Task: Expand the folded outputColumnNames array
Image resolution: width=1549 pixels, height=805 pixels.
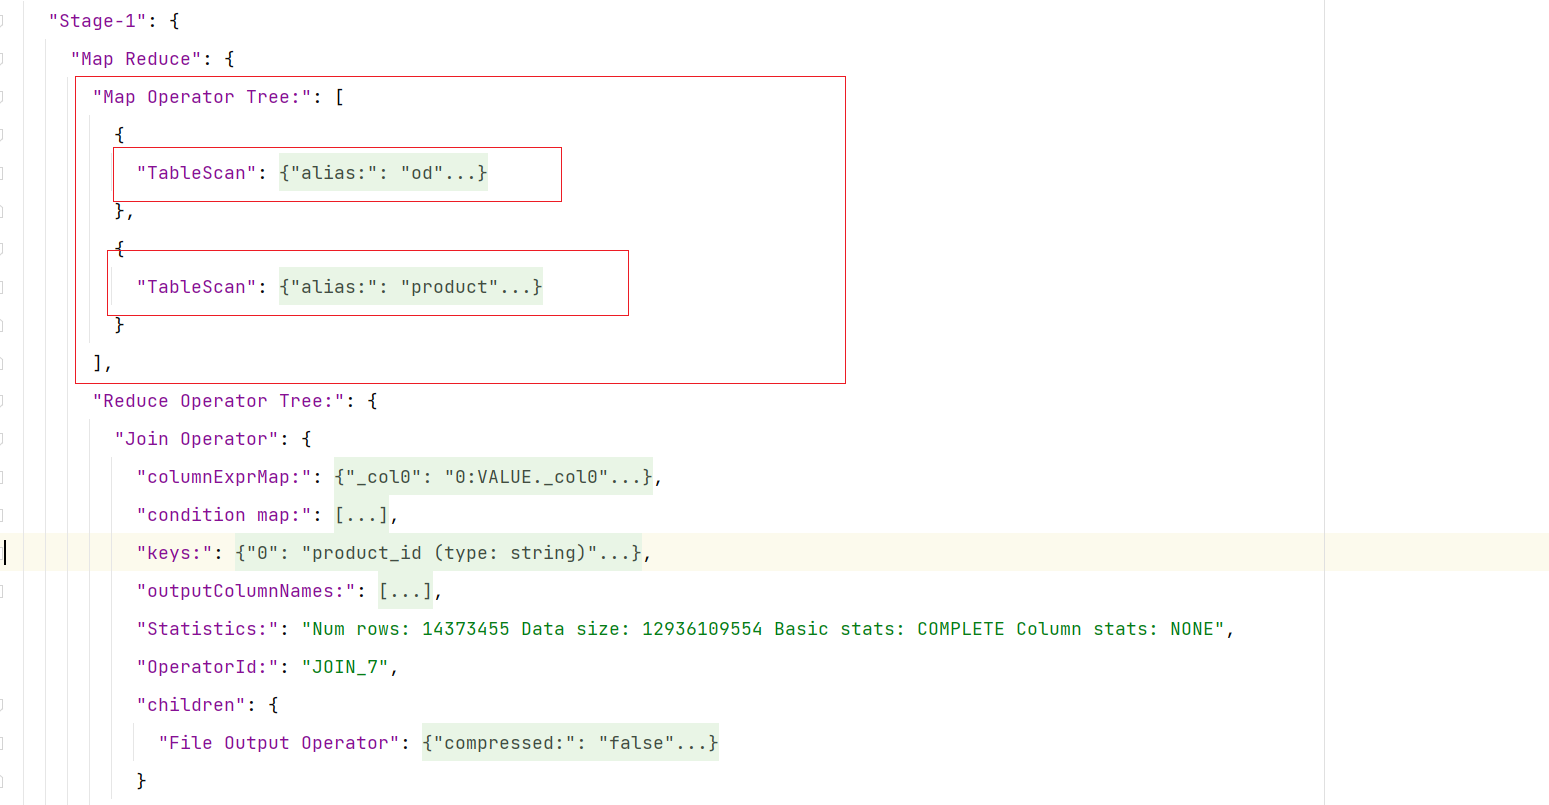Action: tap(405, 591)
